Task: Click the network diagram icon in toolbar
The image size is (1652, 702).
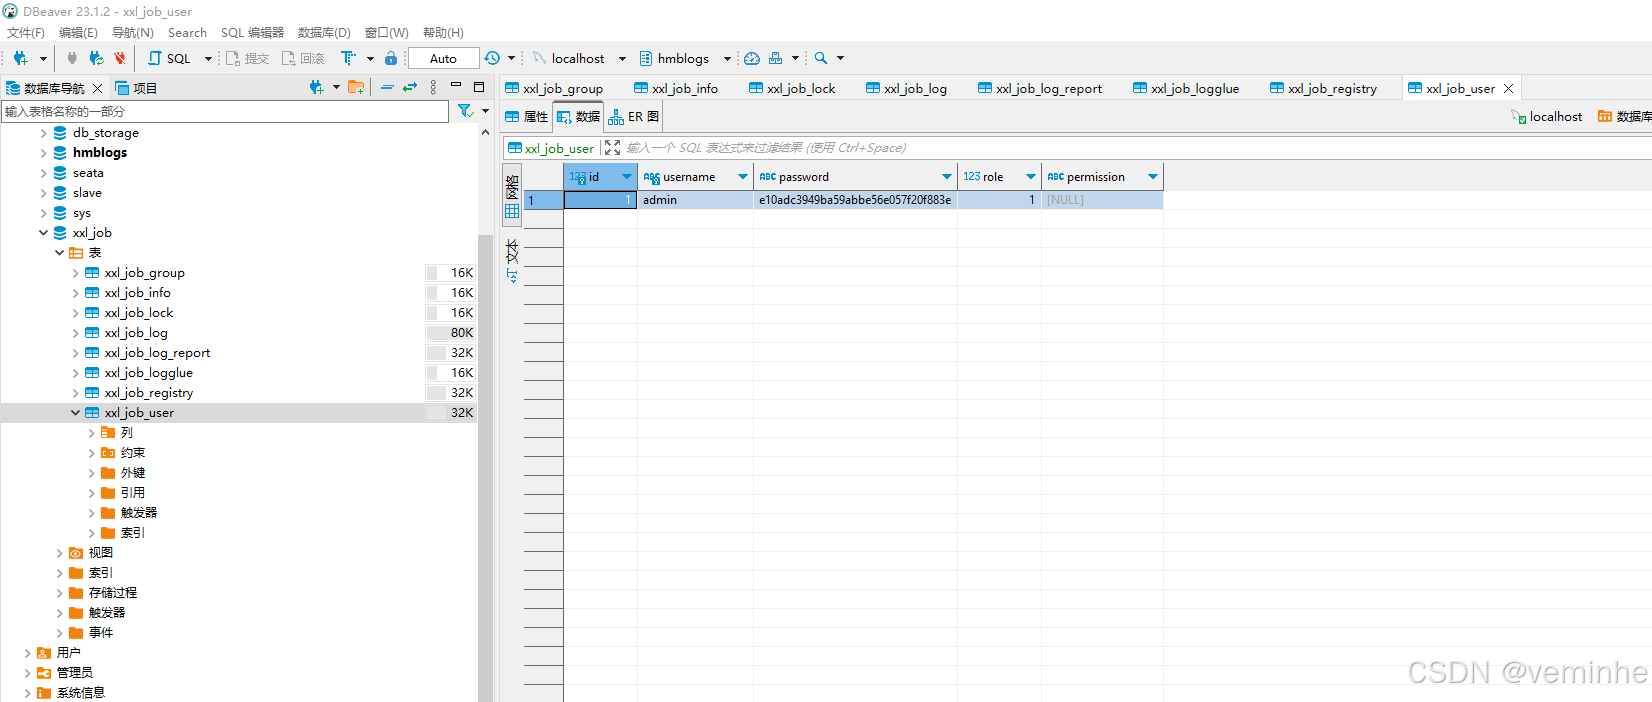Action: point(776,58)
